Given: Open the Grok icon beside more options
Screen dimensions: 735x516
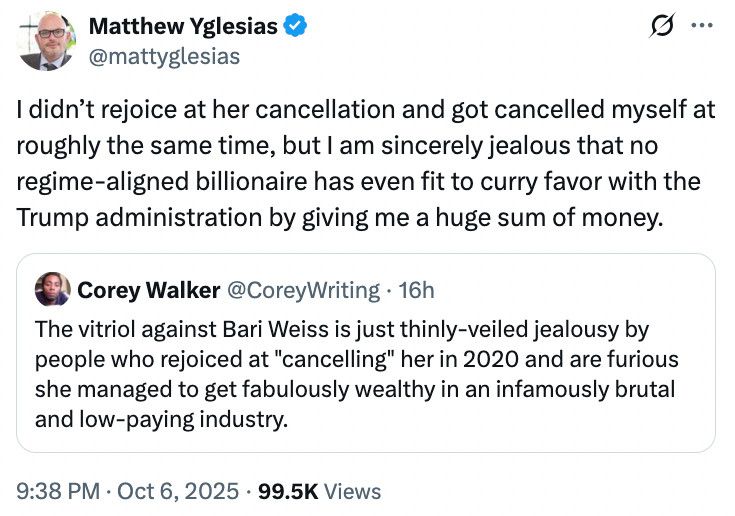Looking at the screenshot, I should (660, 28).
